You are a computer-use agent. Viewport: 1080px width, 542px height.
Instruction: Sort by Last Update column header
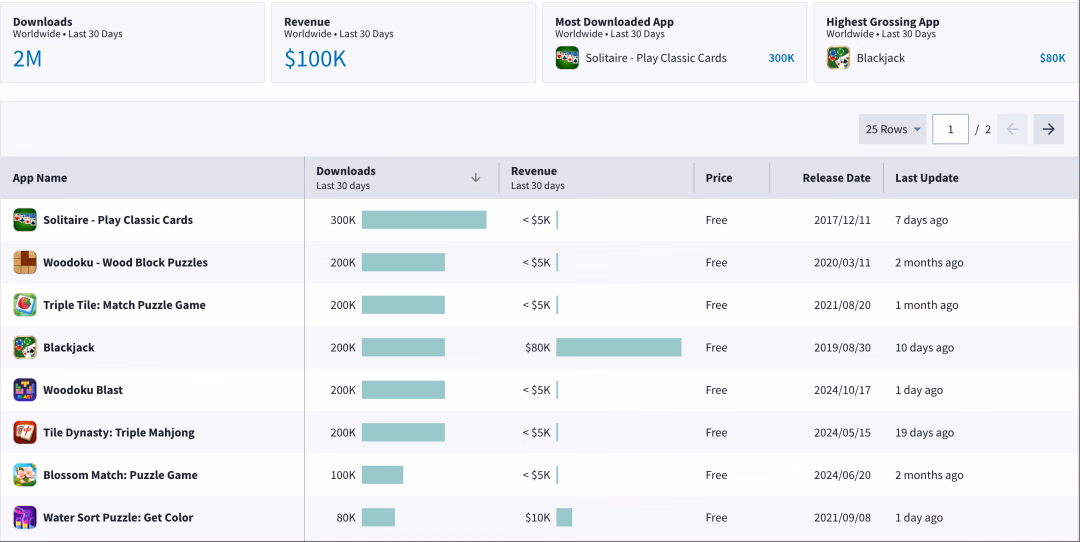tap(926, 178)
